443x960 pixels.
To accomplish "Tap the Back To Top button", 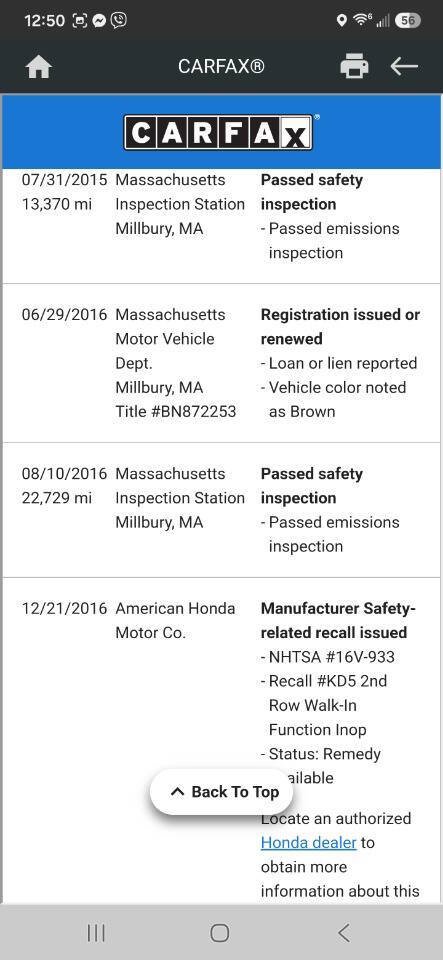I will 222,792.
